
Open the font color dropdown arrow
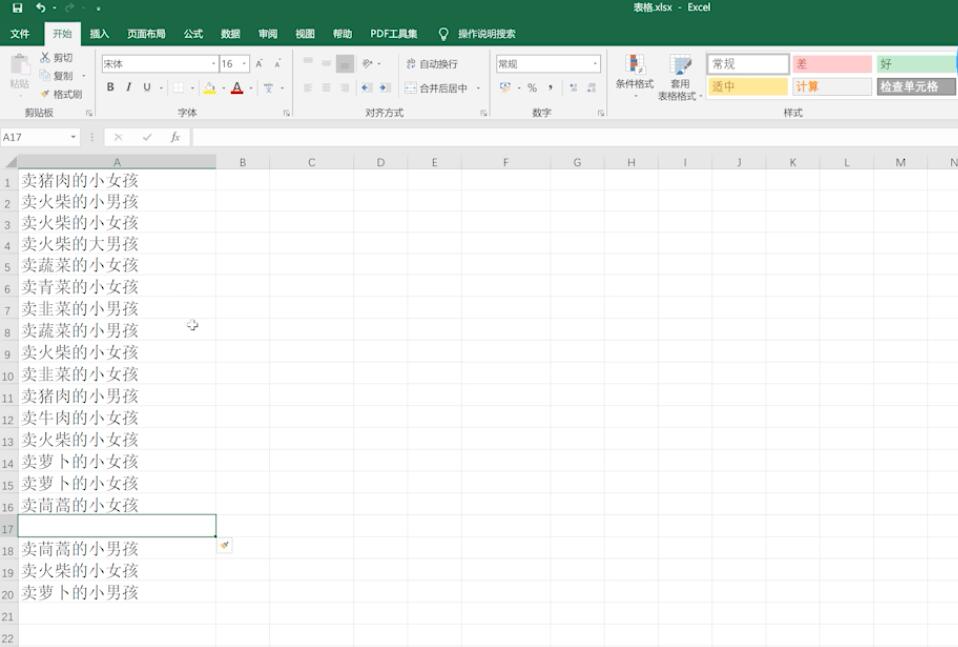point(250,88)
